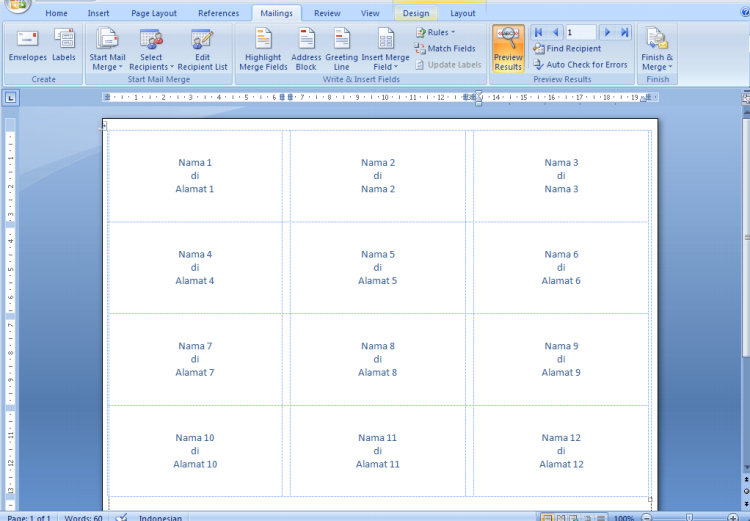The height and width of the screenshot is (521, 750).
Task: Click the table move handle
Action: point(104,126)
